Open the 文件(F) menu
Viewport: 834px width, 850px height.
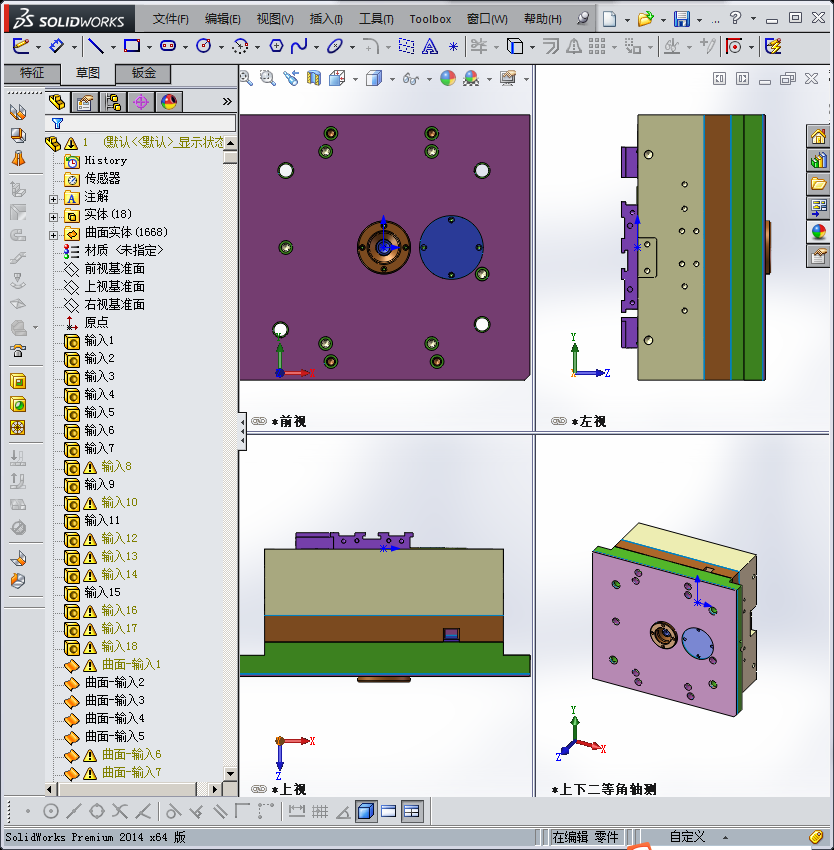[170, 19]
